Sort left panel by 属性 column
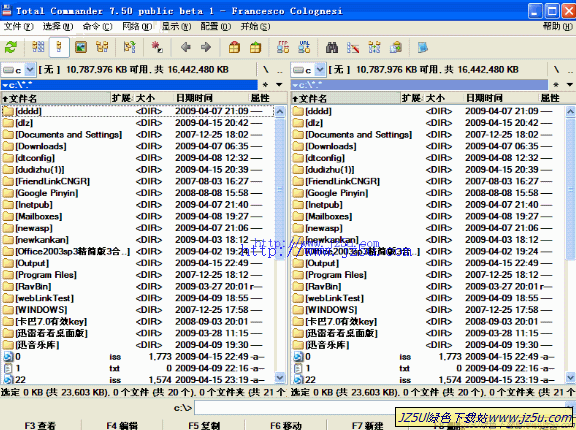 point(267,98)
